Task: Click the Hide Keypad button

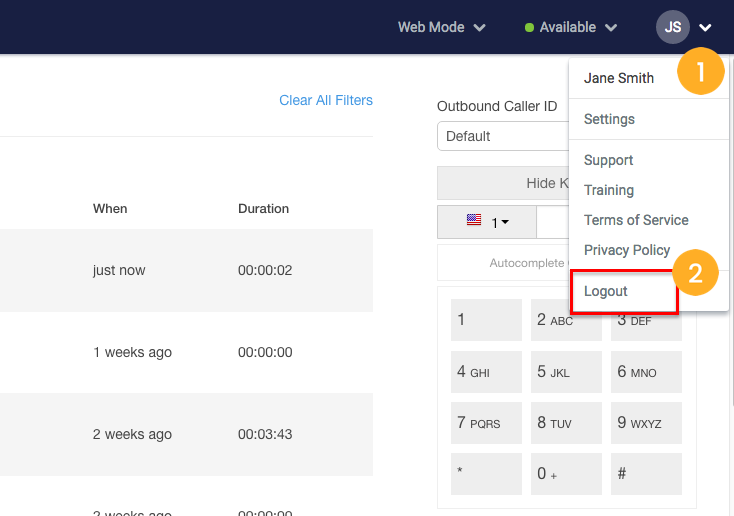Action: point(503,183)
